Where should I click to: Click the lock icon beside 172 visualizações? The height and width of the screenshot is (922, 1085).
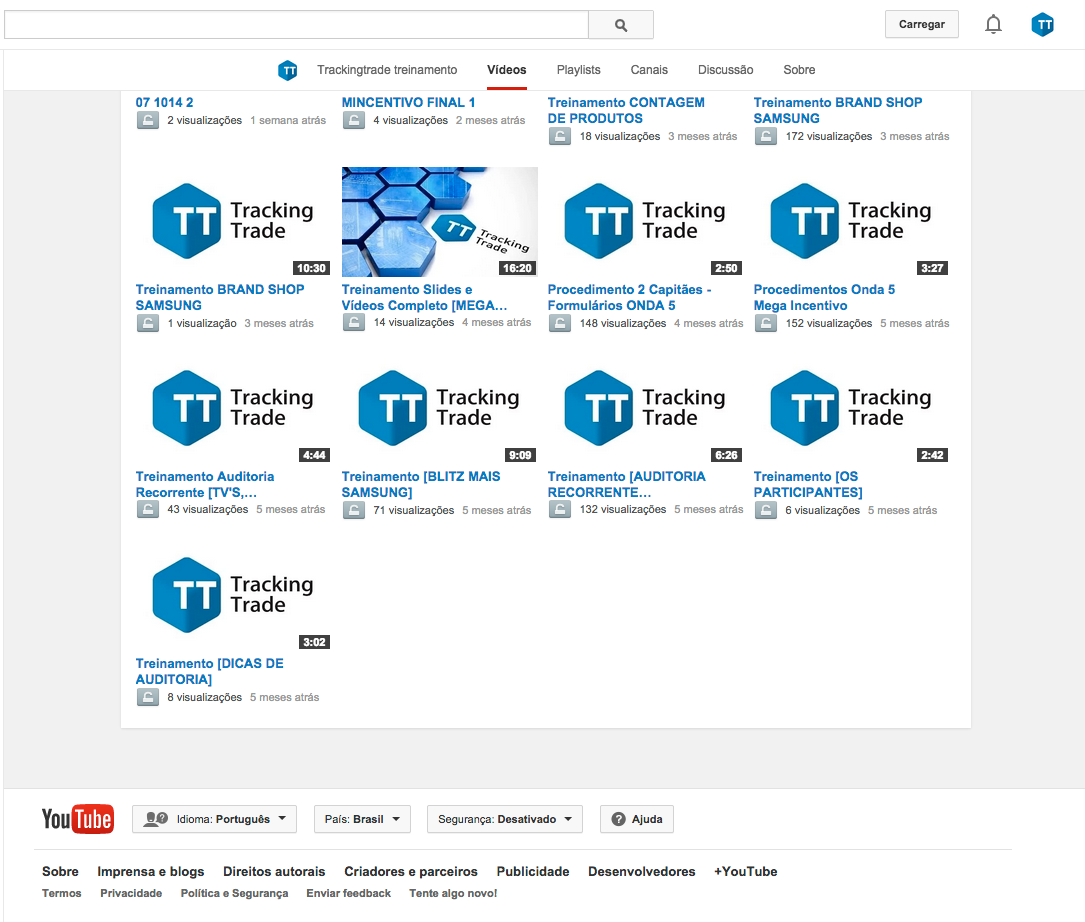[x=765, y=136]
